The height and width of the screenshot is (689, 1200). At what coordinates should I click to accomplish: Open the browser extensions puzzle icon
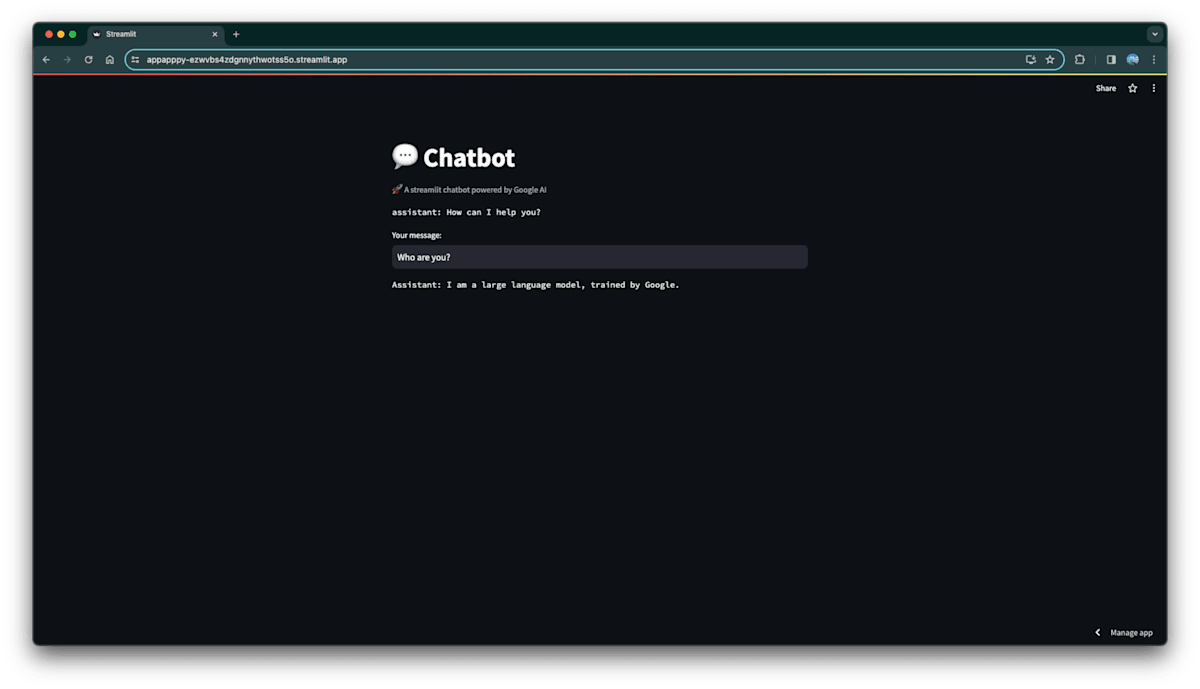pyautogui.click(x=1080, y=60)
